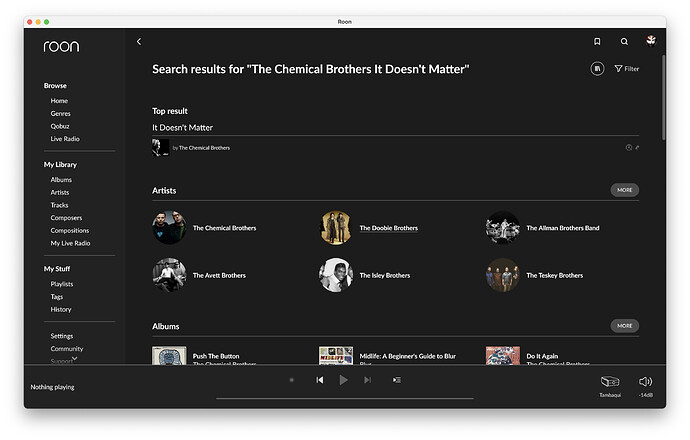The width and height of the screenshot is (690, 440).
Task: Expand sidebar with the down chevron
Action: (74, 358)
